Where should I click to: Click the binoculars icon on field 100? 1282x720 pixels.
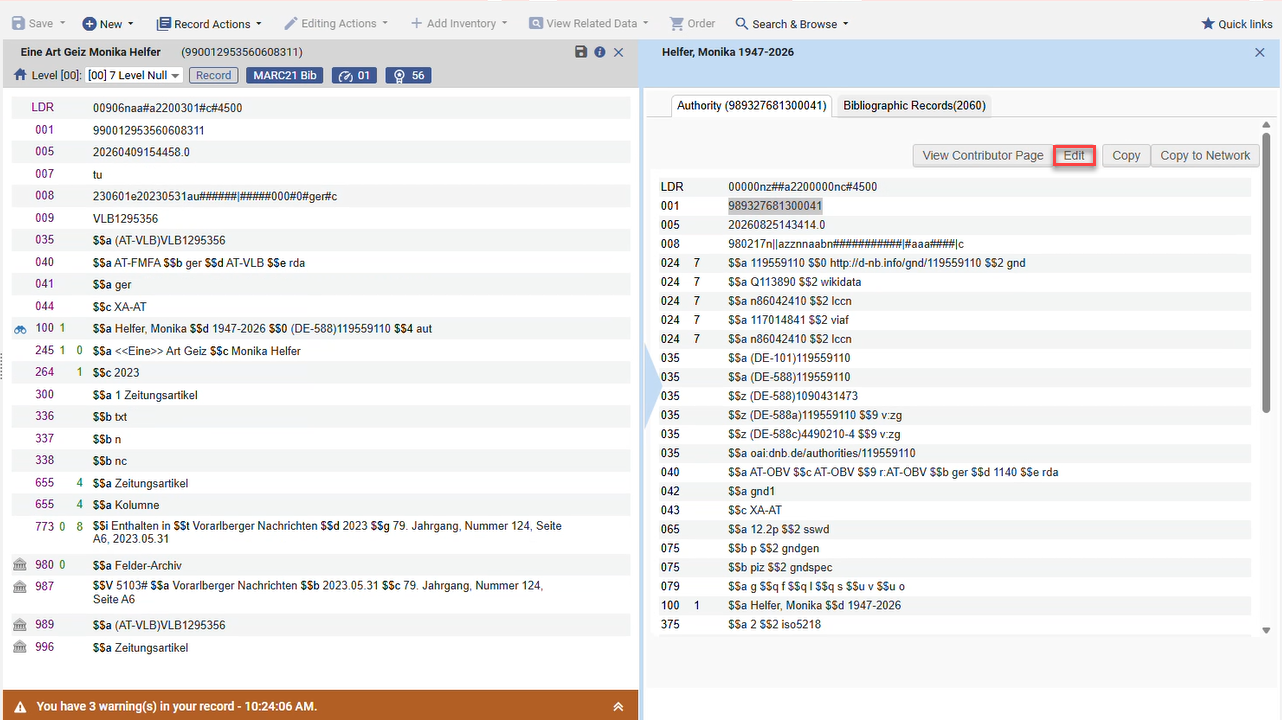click(20, 329)
